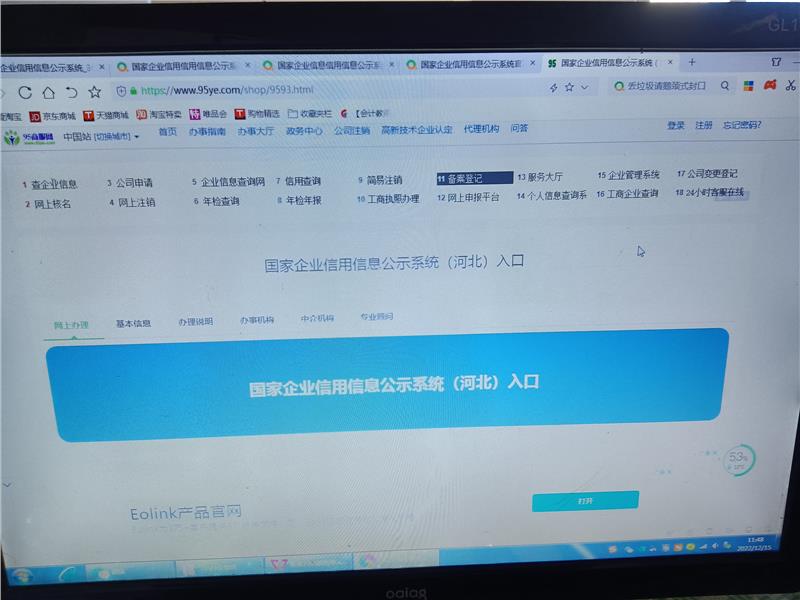Expand the 中国站 city switch dropdown
The width and height of the screenshot is (800, 600).
click(101, 136)
